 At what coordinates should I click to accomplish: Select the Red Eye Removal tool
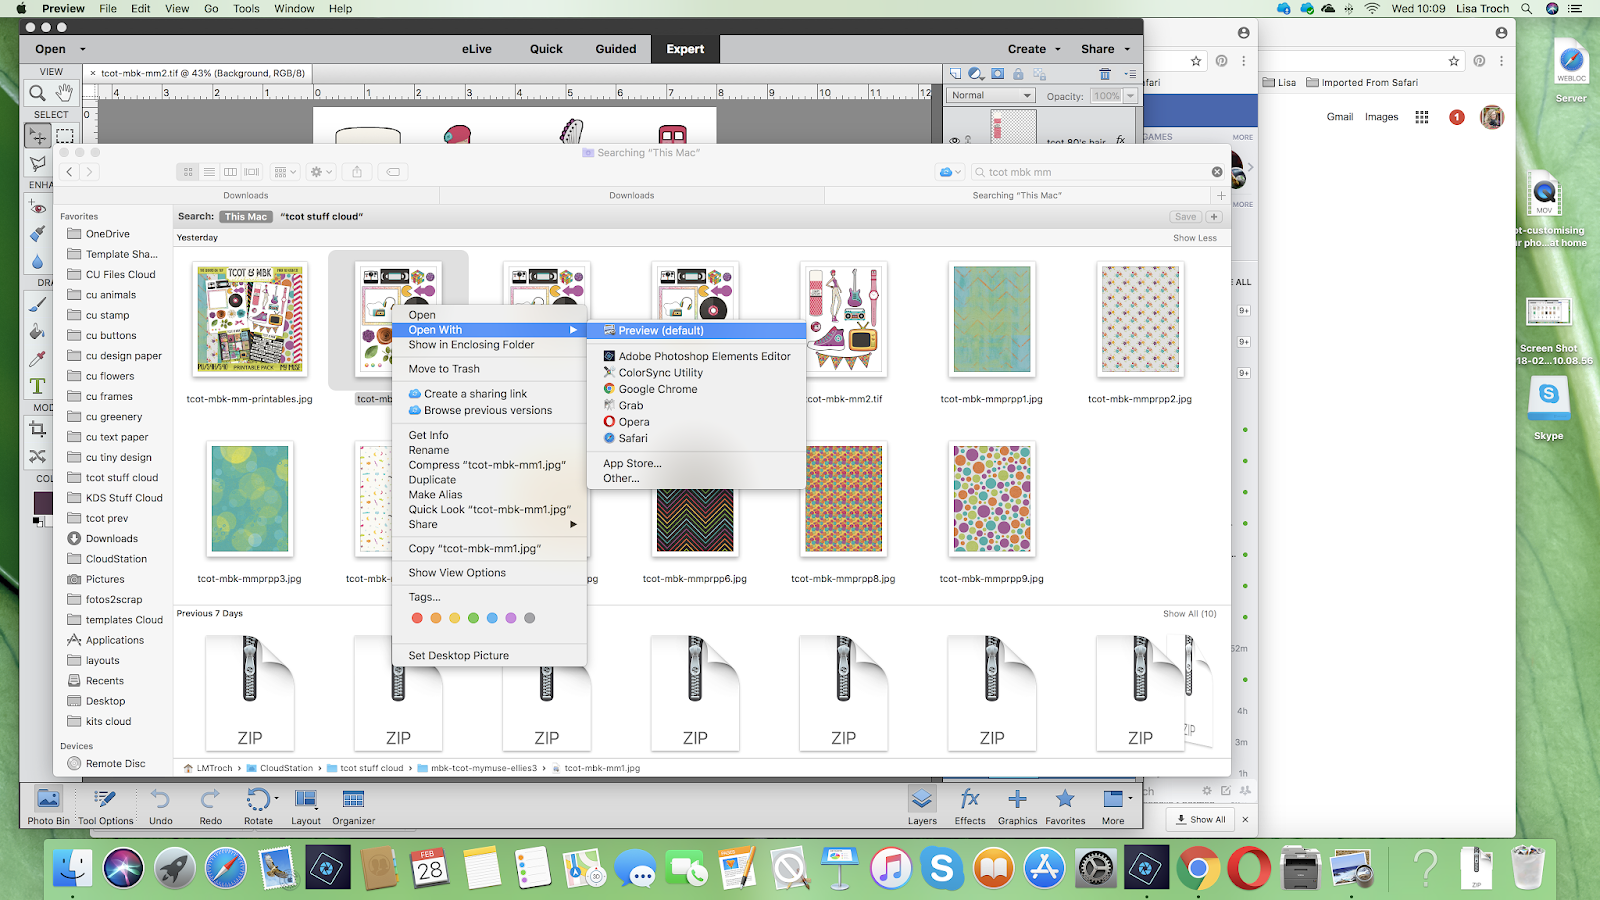pyautogui.click(x=38, y=208)
